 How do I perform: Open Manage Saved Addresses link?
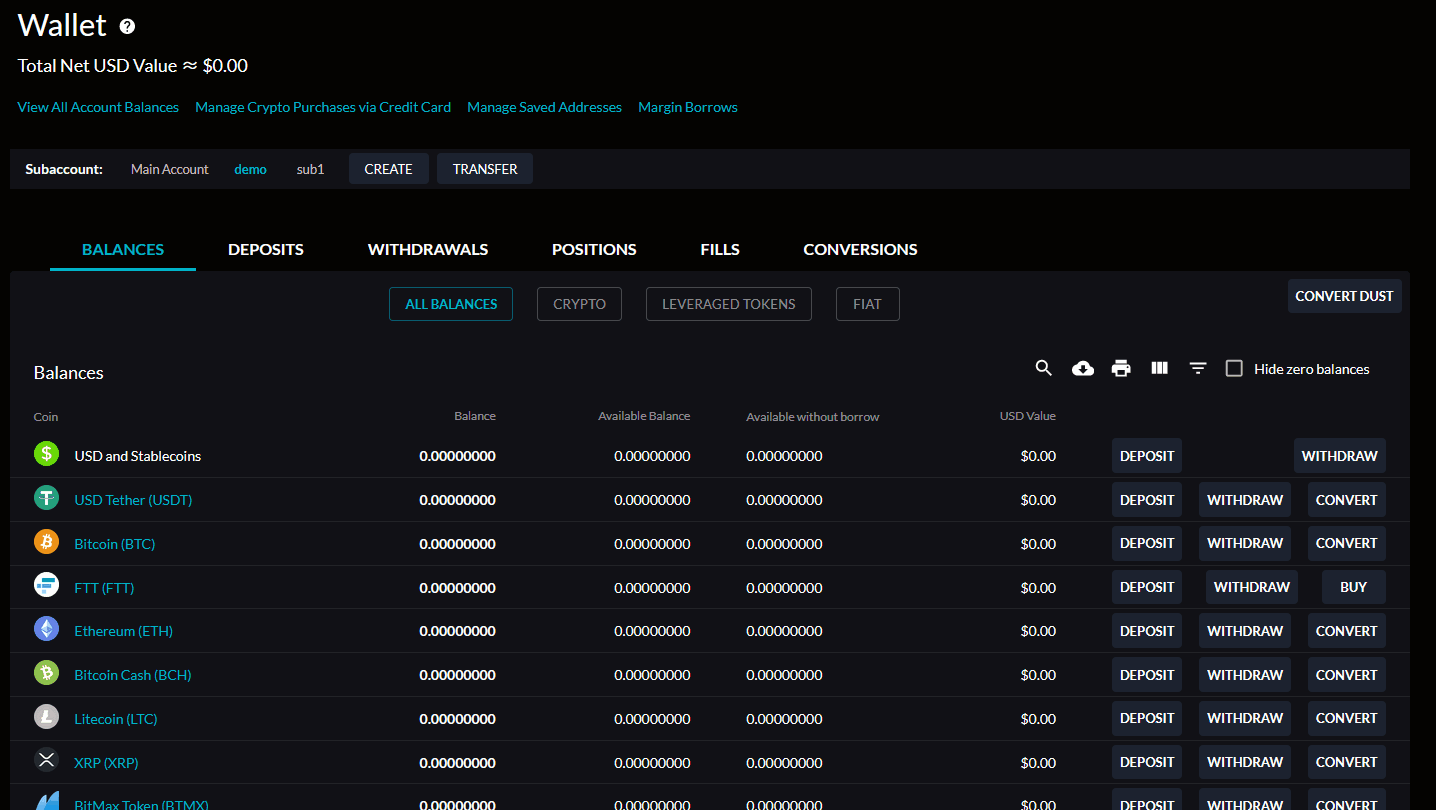coord(544,107)
